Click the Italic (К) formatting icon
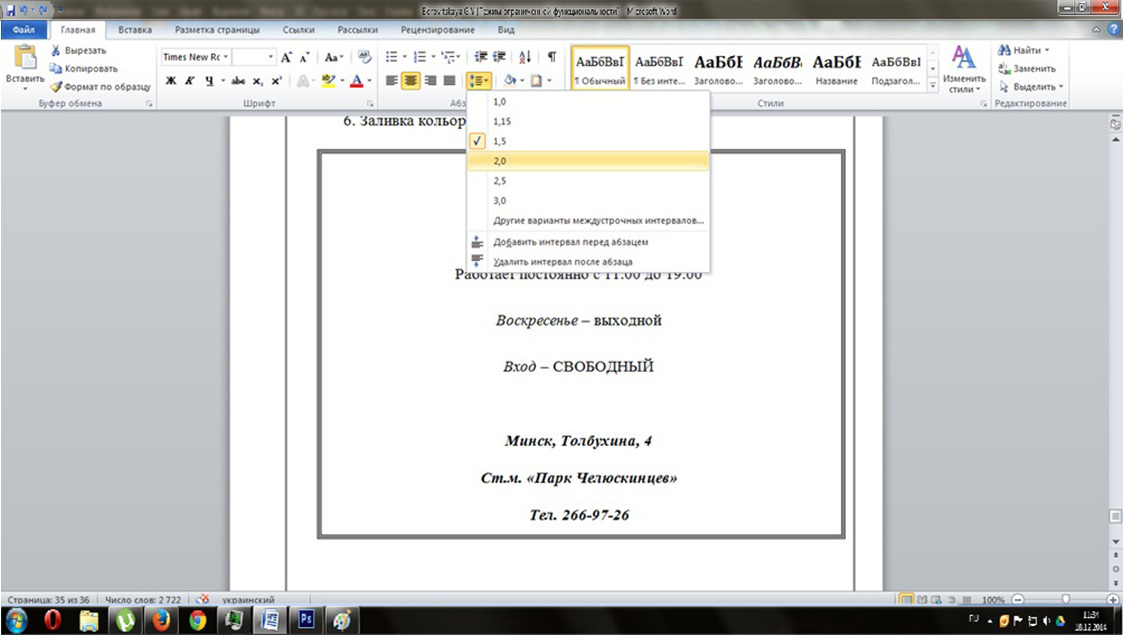Image resolution: width=1123 pixels, height=636 pixels. pos(189,81)
